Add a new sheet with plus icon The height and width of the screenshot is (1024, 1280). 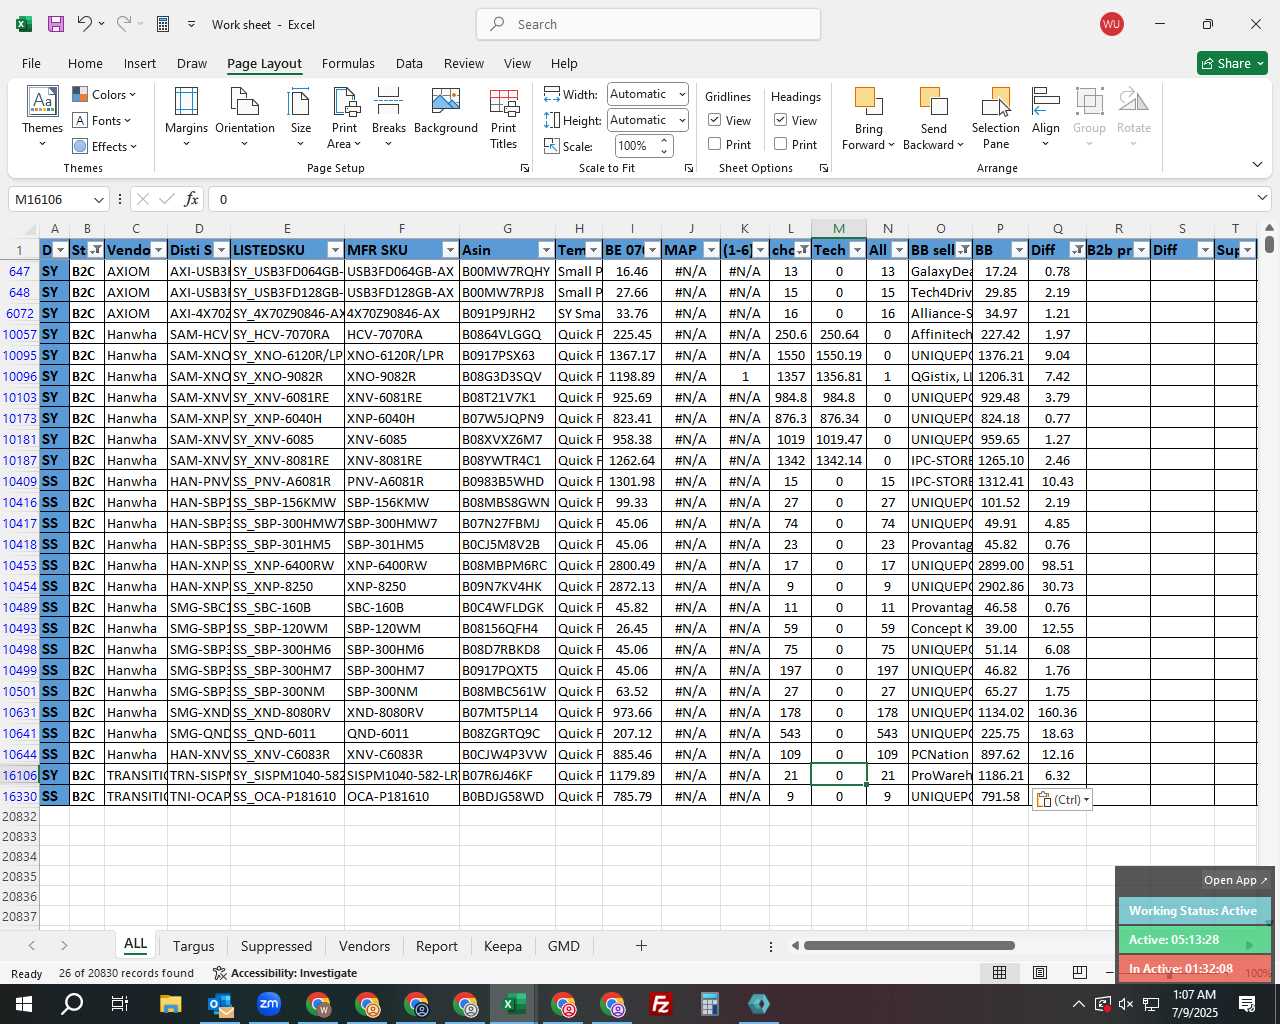641,946
